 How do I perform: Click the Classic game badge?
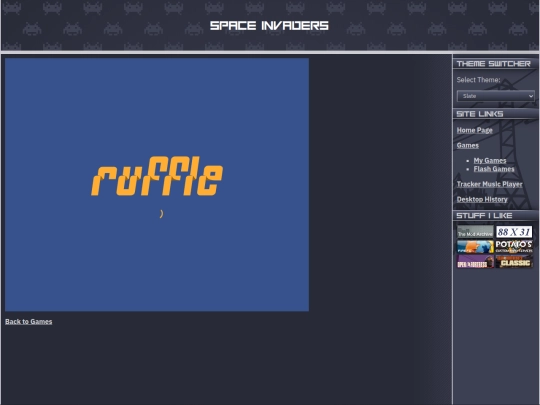(514, 261)
